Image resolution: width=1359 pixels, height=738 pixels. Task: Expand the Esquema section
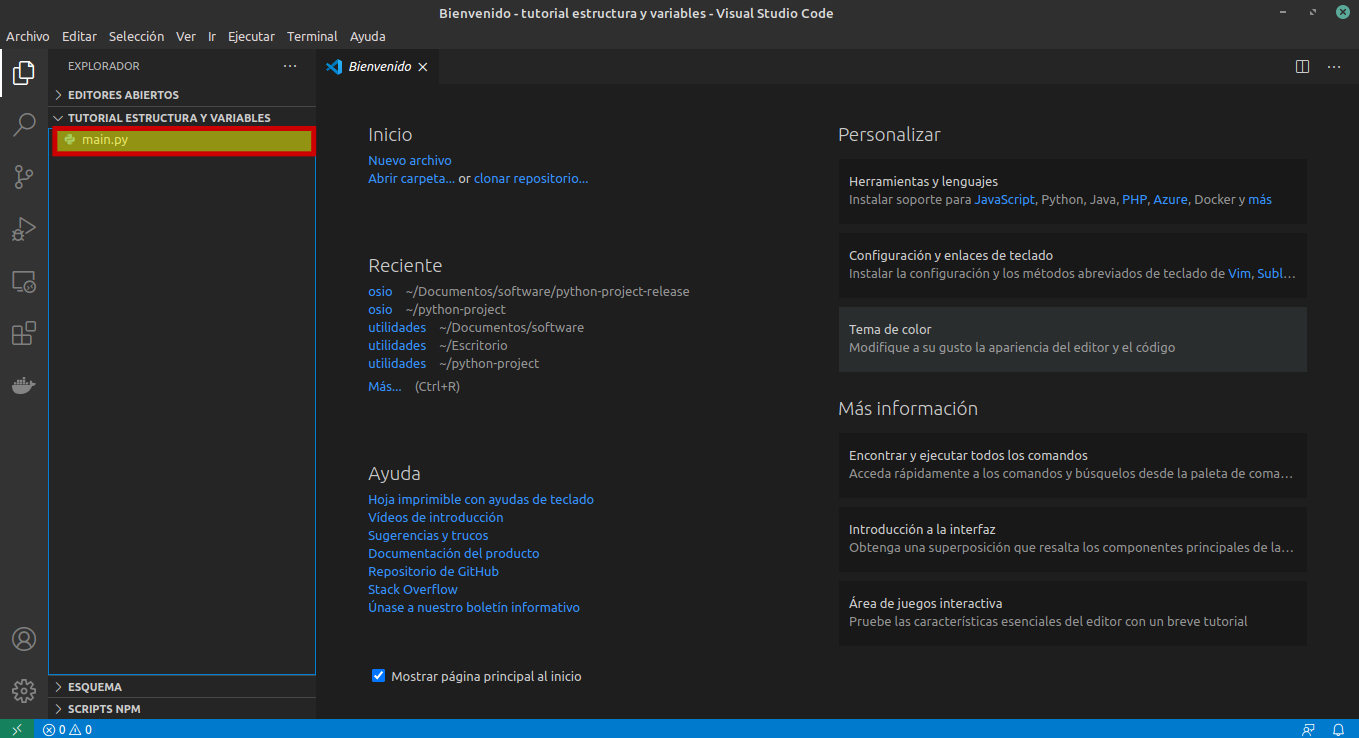pyautogui.click(x=182, y=687)
